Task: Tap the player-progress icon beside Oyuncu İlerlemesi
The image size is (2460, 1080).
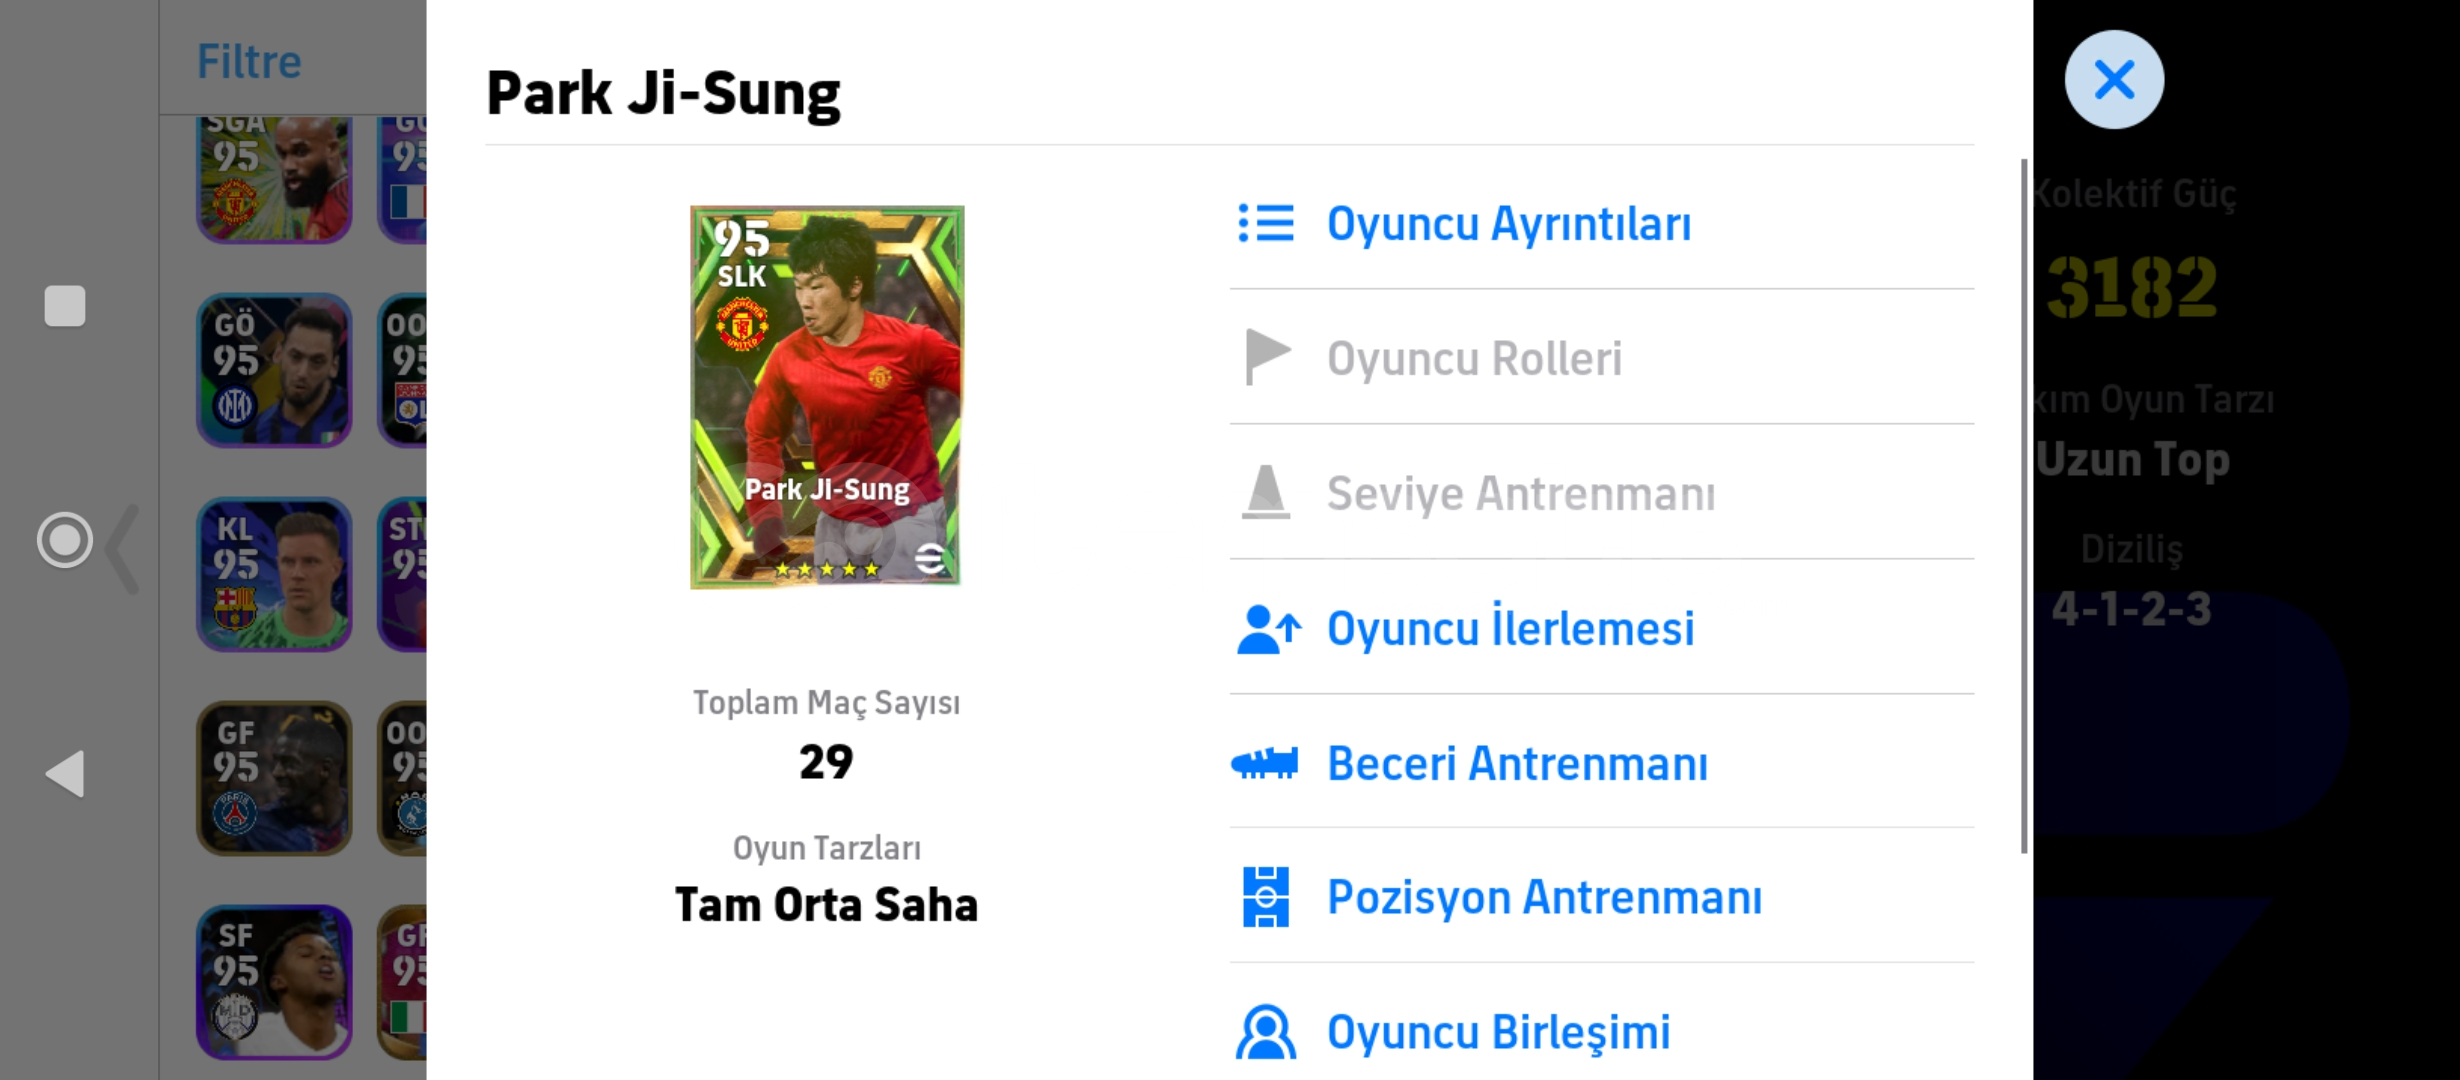Action: pyautogui.click(x=1266, y=628)
